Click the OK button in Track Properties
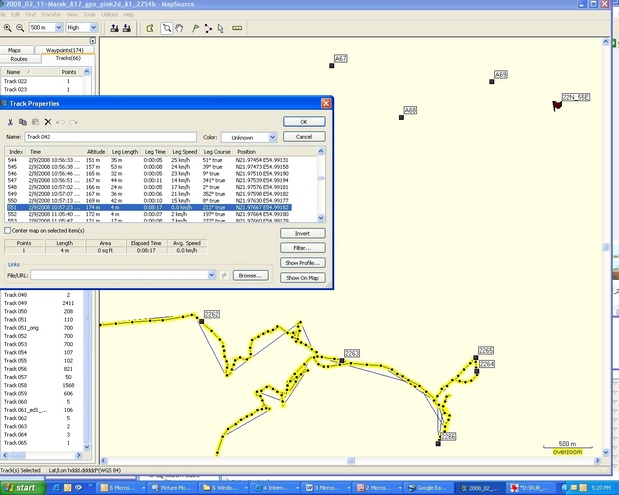The image size is (619, 495). [304, 122]
